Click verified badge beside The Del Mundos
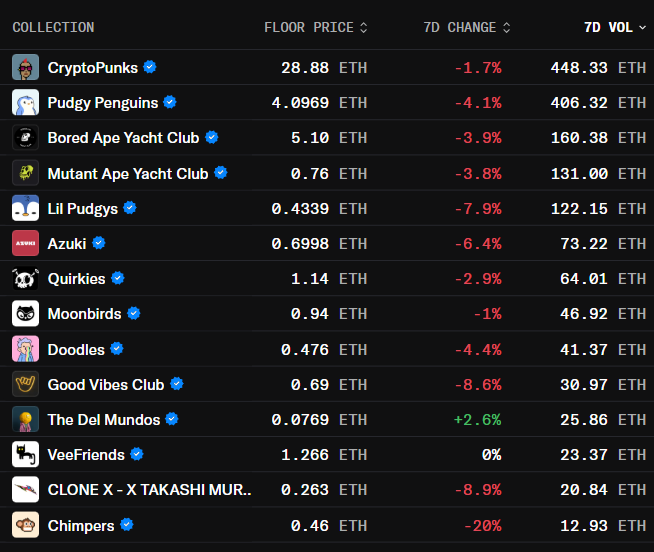The width and height of the screenshot is (654, 552). coord(172,419)
